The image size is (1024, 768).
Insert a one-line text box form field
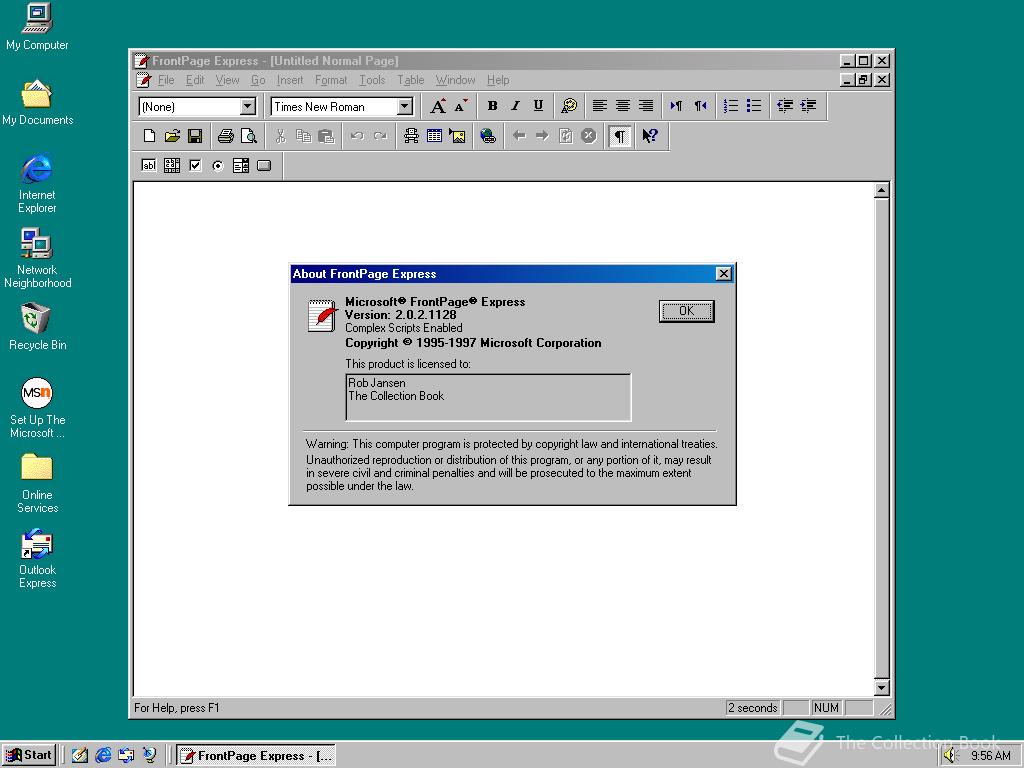click(x=149, y=165)
